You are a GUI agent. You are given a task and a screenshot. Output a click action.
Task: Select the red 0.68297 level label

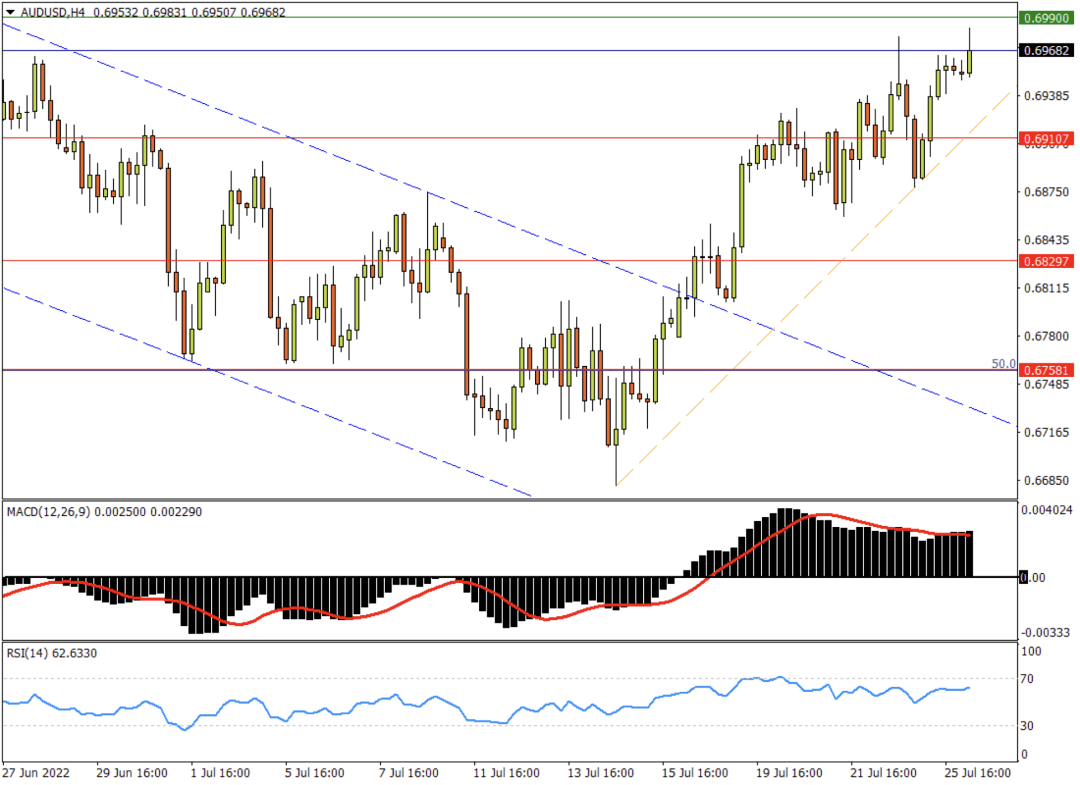point(1046,261)
